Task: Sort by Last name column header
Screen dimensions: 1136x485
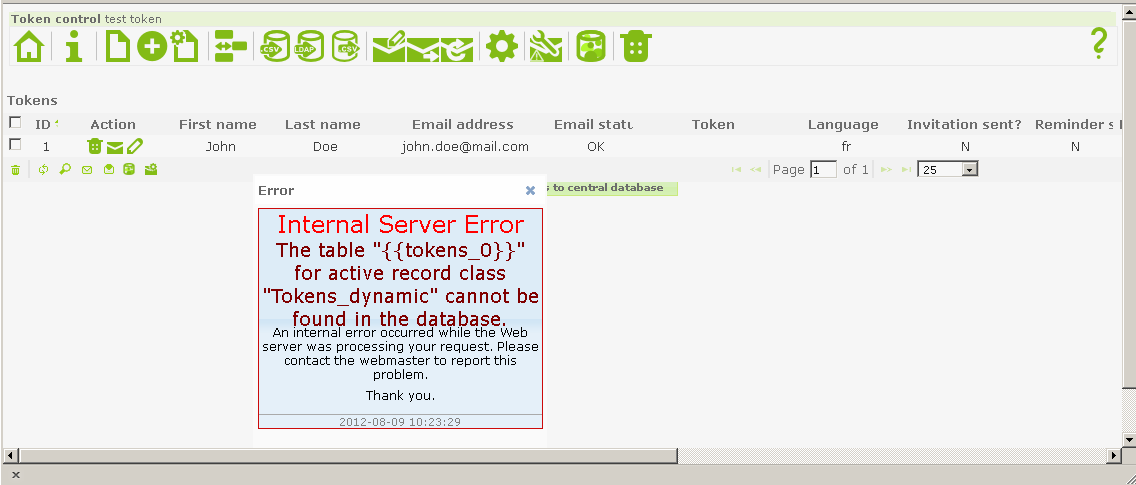Action: pyautogui.click(x=322, y=125)
